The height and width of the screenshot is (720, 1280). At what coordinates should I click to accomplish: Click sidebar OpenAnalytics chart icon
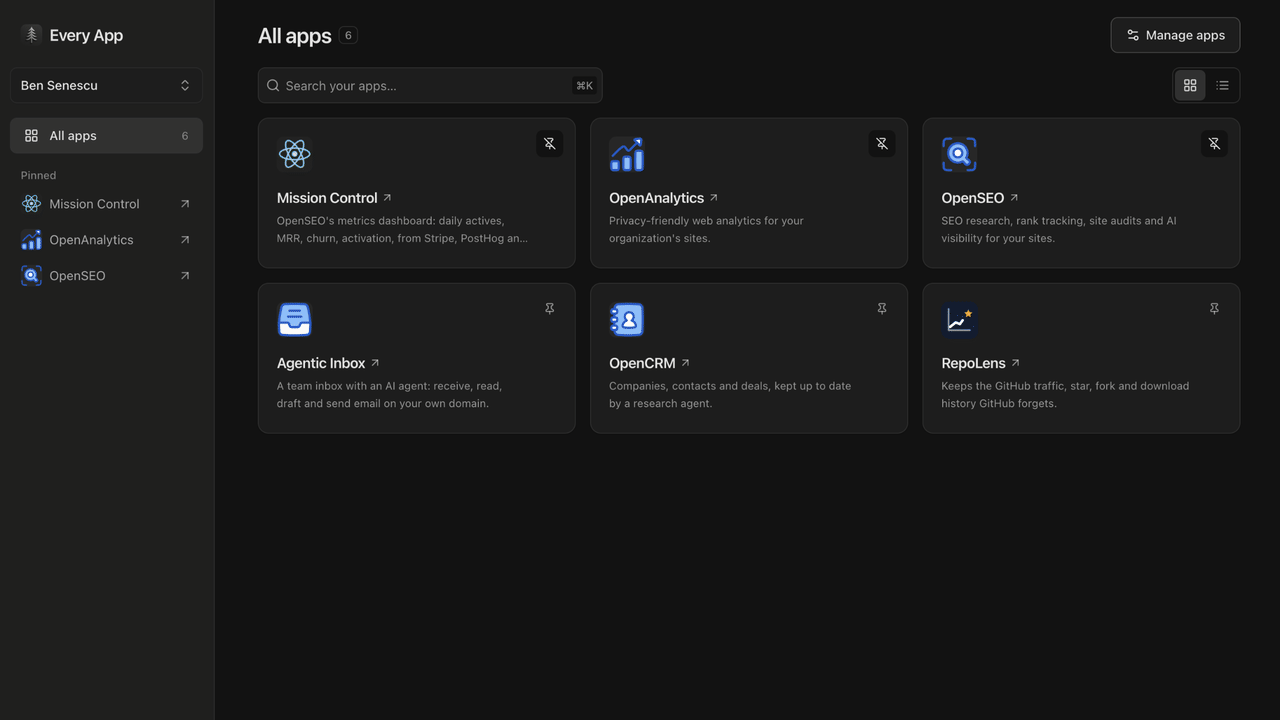(x=31, y=240)
